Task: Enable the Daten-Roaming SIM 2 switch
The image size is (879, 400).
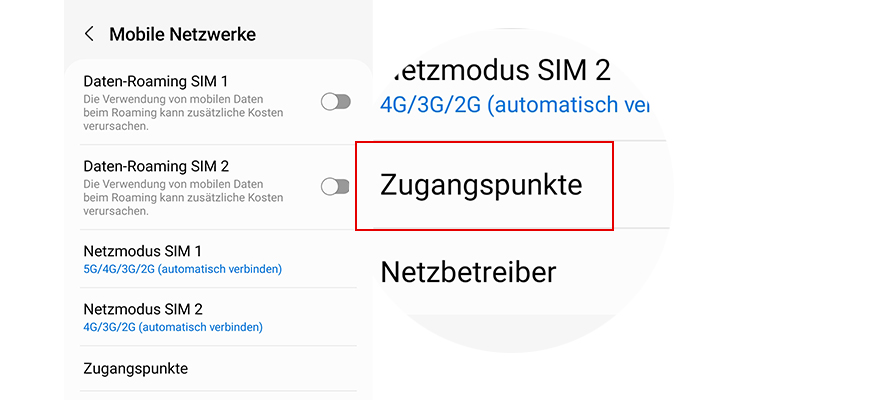Action: 335,186
